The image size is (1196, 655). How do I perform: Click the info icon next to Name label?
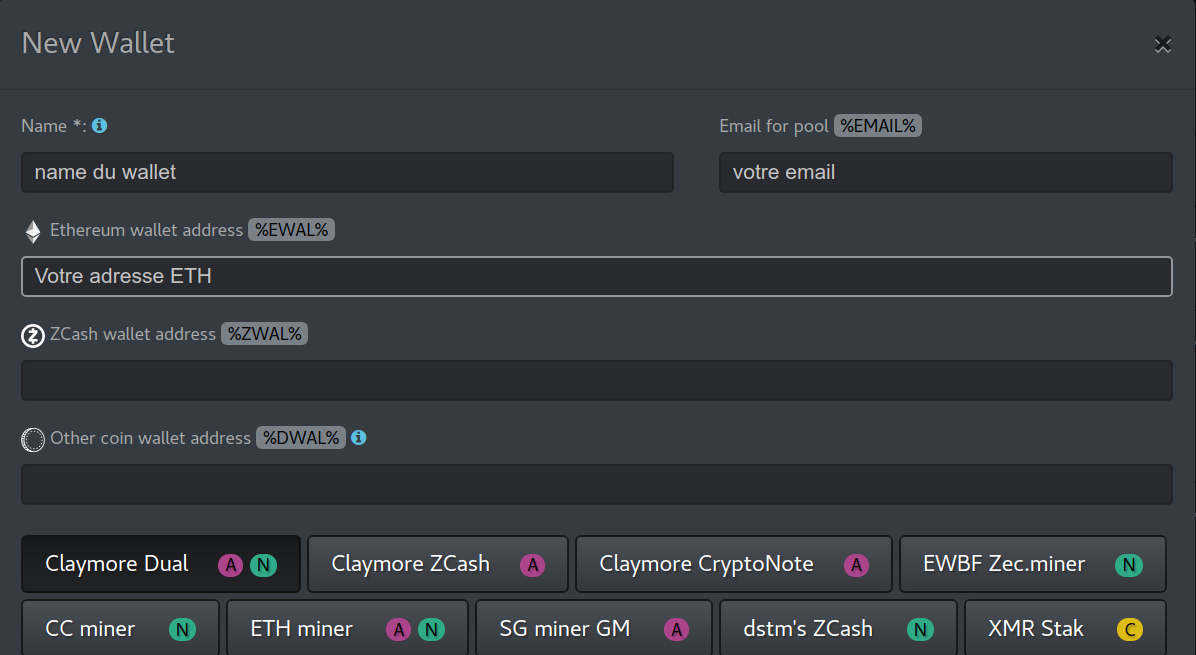pos(99,126)
